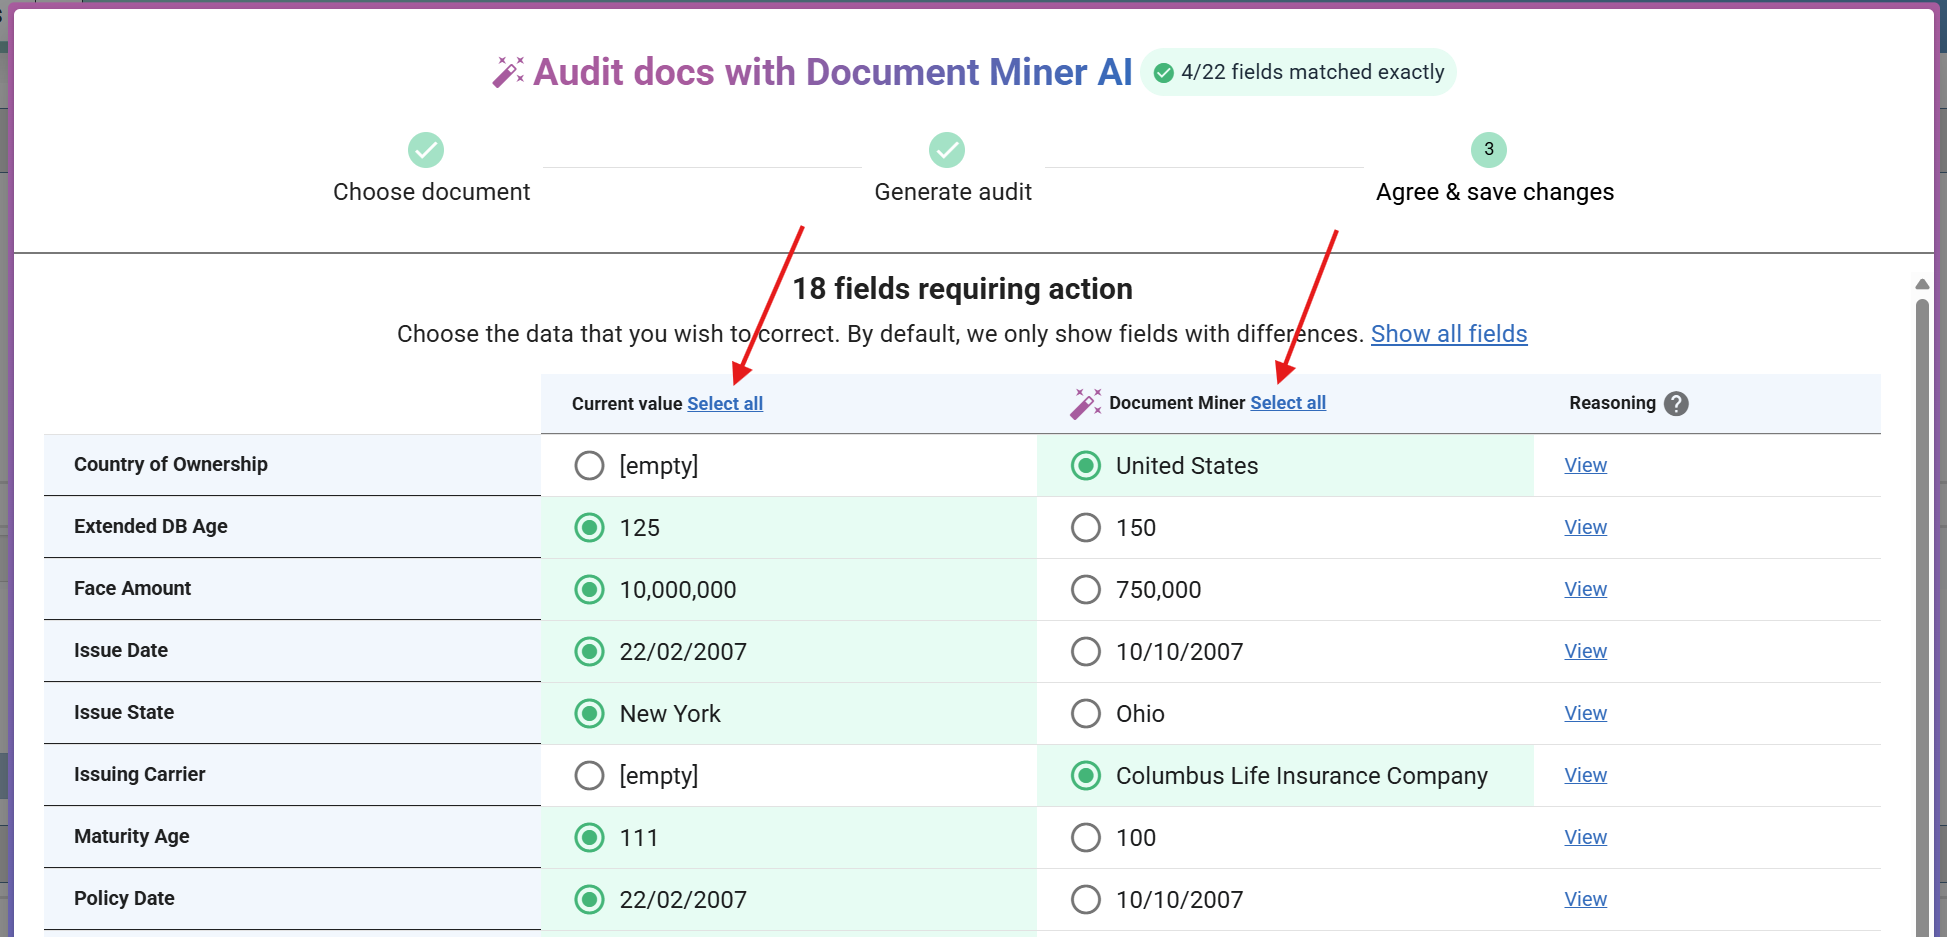Click the Reasoning help question mark icon

(x=1676, y=404)
